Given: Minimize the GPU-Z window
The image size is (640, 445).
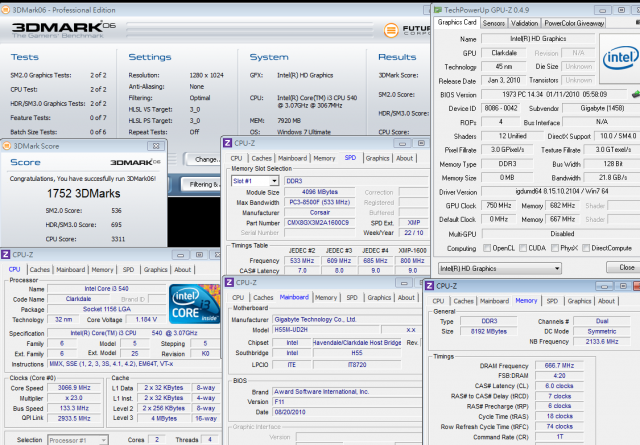Looking at the screenshot, I should [x=602, y=10].
